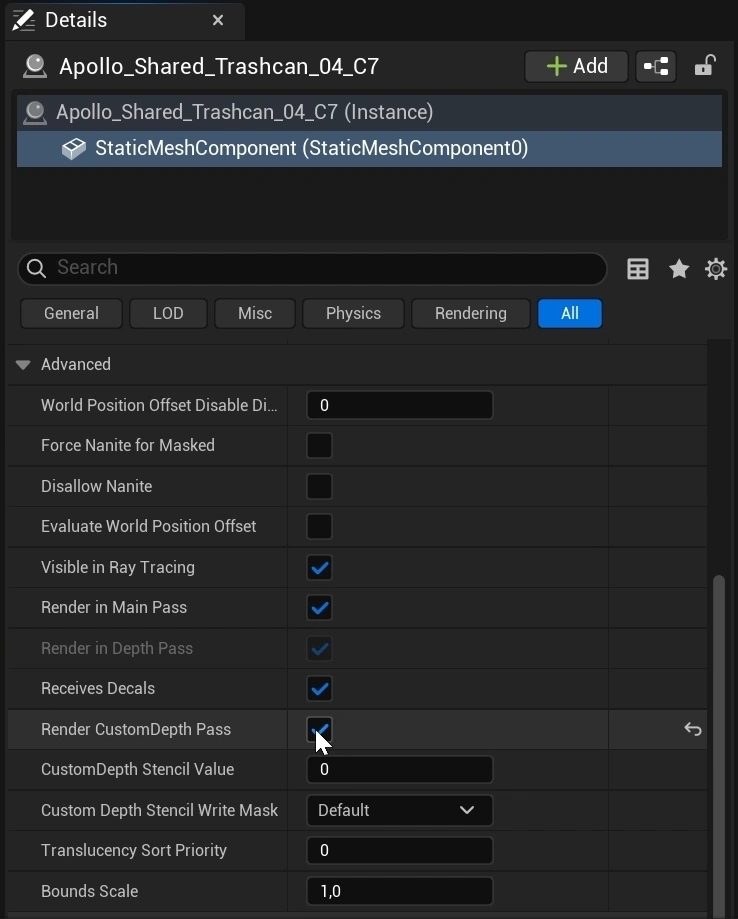Click the actor icon beside the Apollo_Shared_Trashcan_04_C7 title
738x919 pixels.
(x=35, y=66)
